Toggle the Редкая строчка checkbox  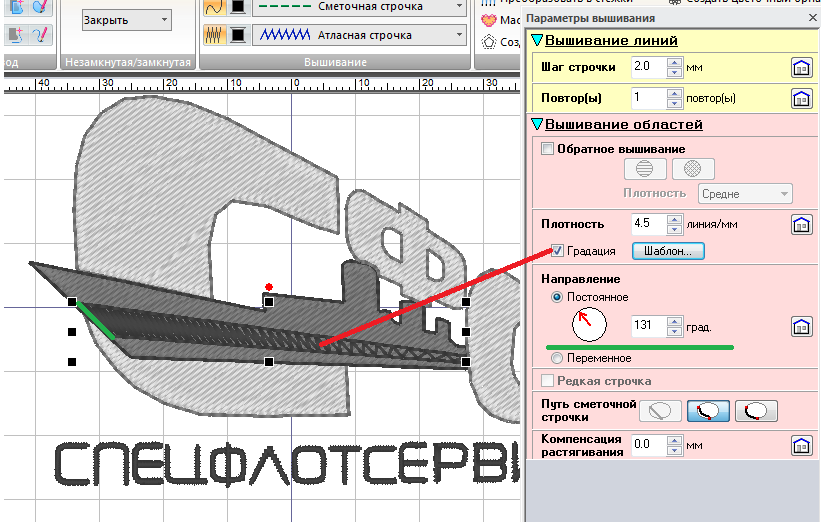coord(547,381)
